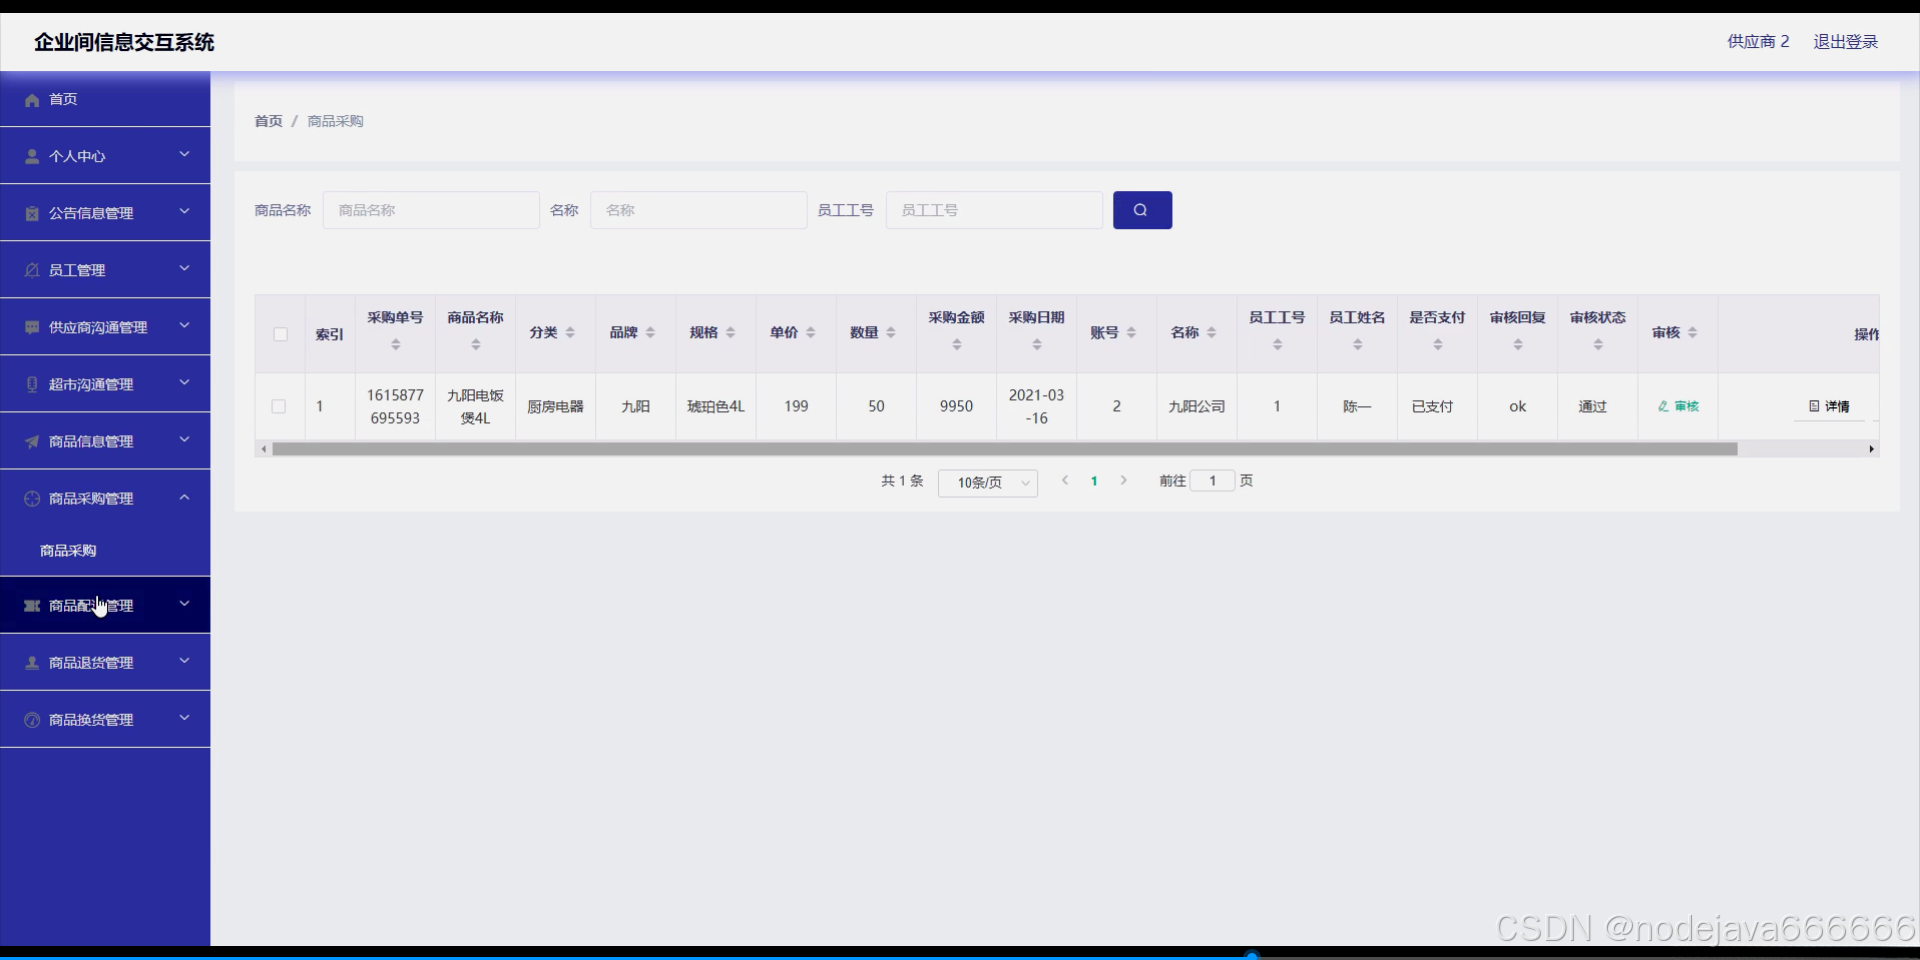
Task: Expand 供应商沟通管理 menu chevron
Action: coord(184,326)
